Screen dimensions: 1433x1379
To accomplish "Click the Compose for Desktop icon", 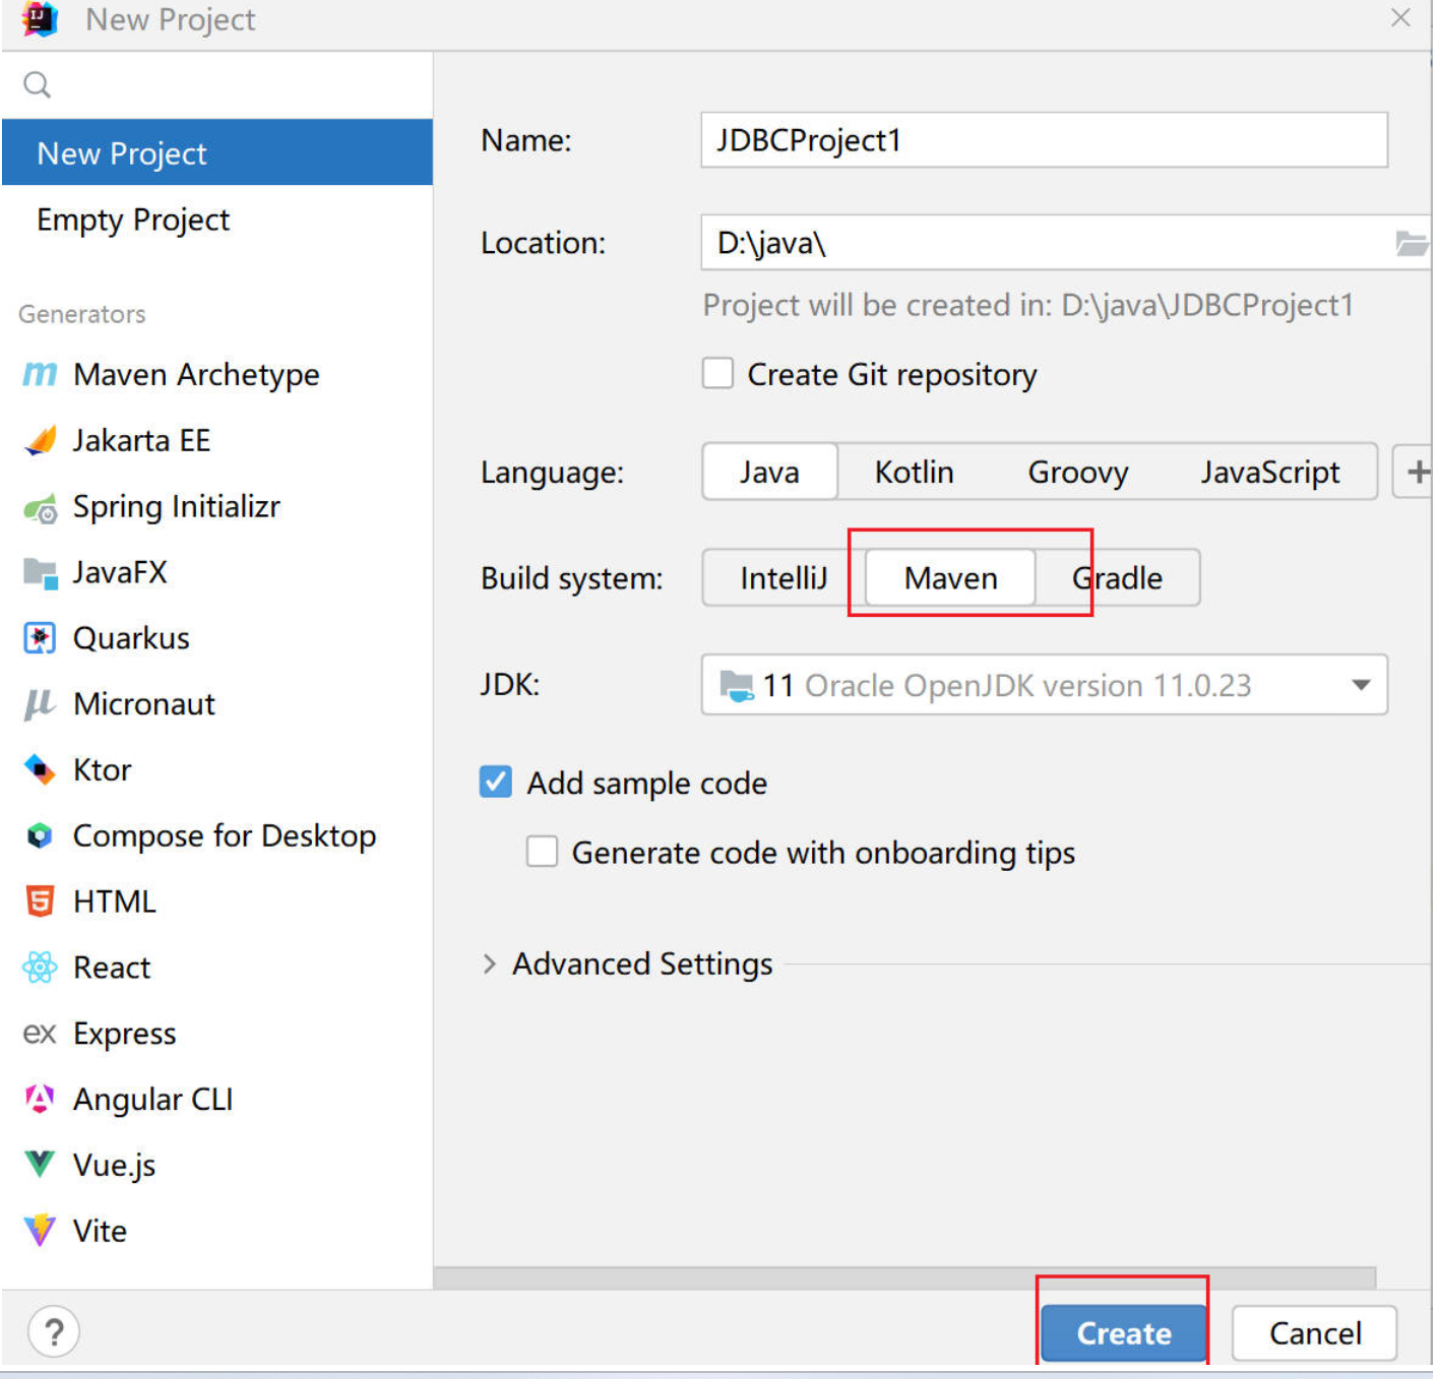I will [40, 836].
